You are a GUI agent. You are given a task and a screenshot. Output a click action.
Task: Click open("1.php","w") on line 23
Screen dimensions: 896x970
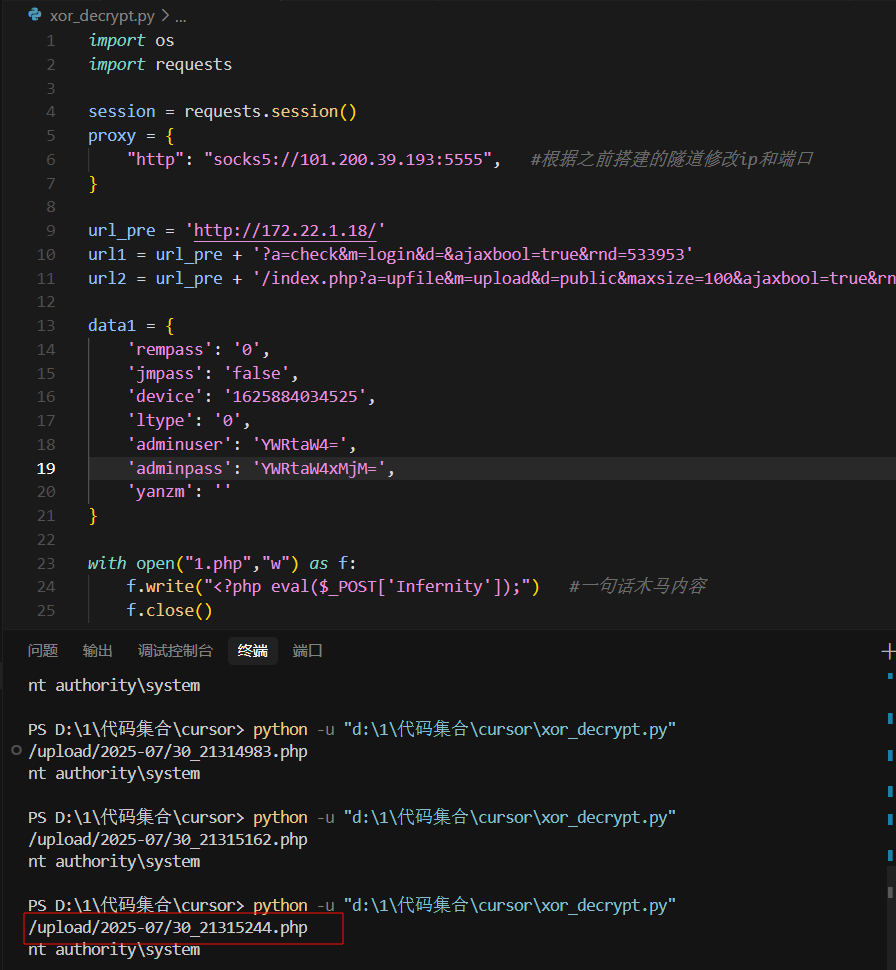tap(218, 564)
